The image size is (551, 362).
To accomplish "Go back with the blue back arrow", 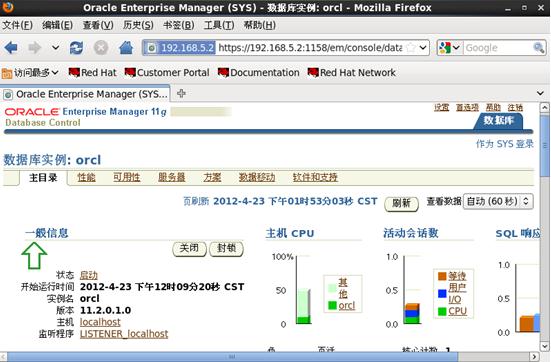I will click(11, 47).
